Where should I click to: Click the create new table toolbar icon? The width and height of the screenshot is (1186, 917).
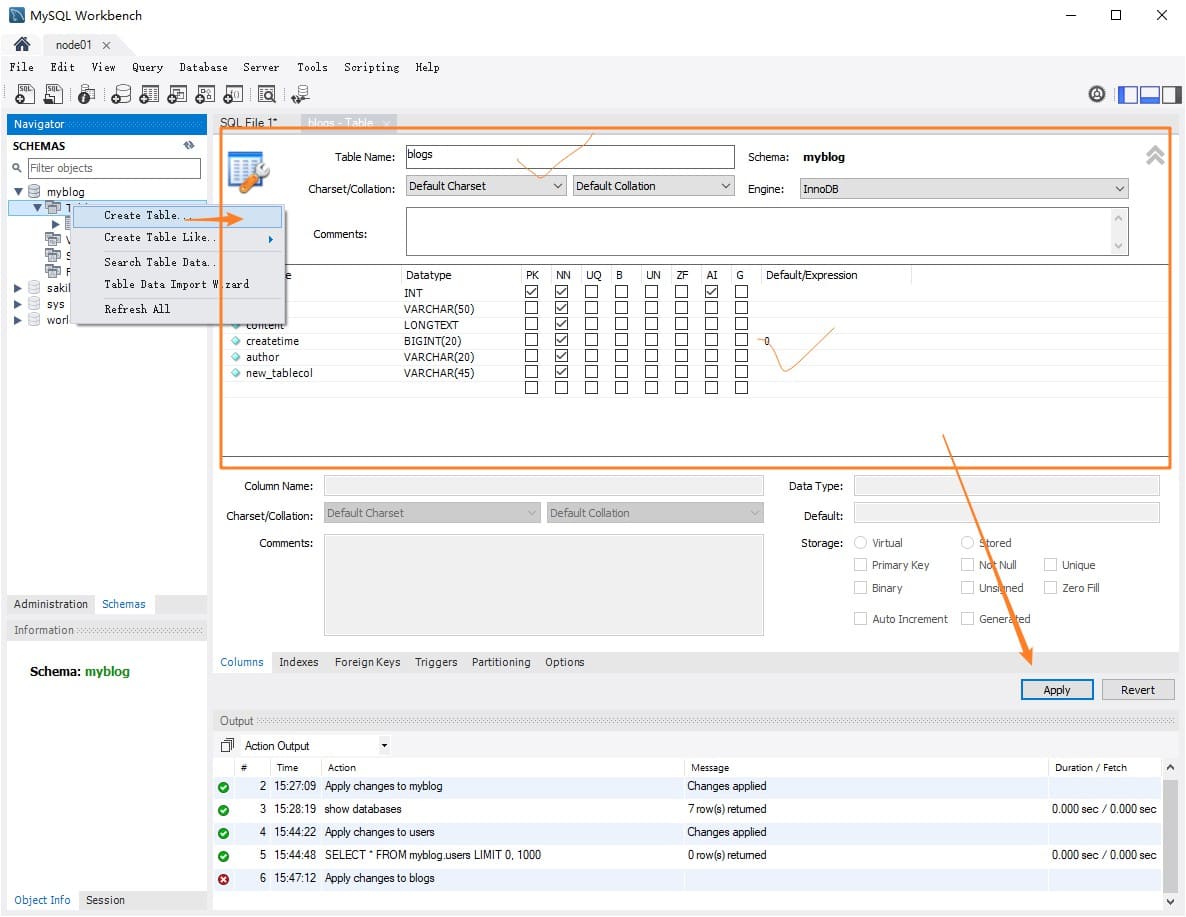pyautogui.click(x=149, y=94)
